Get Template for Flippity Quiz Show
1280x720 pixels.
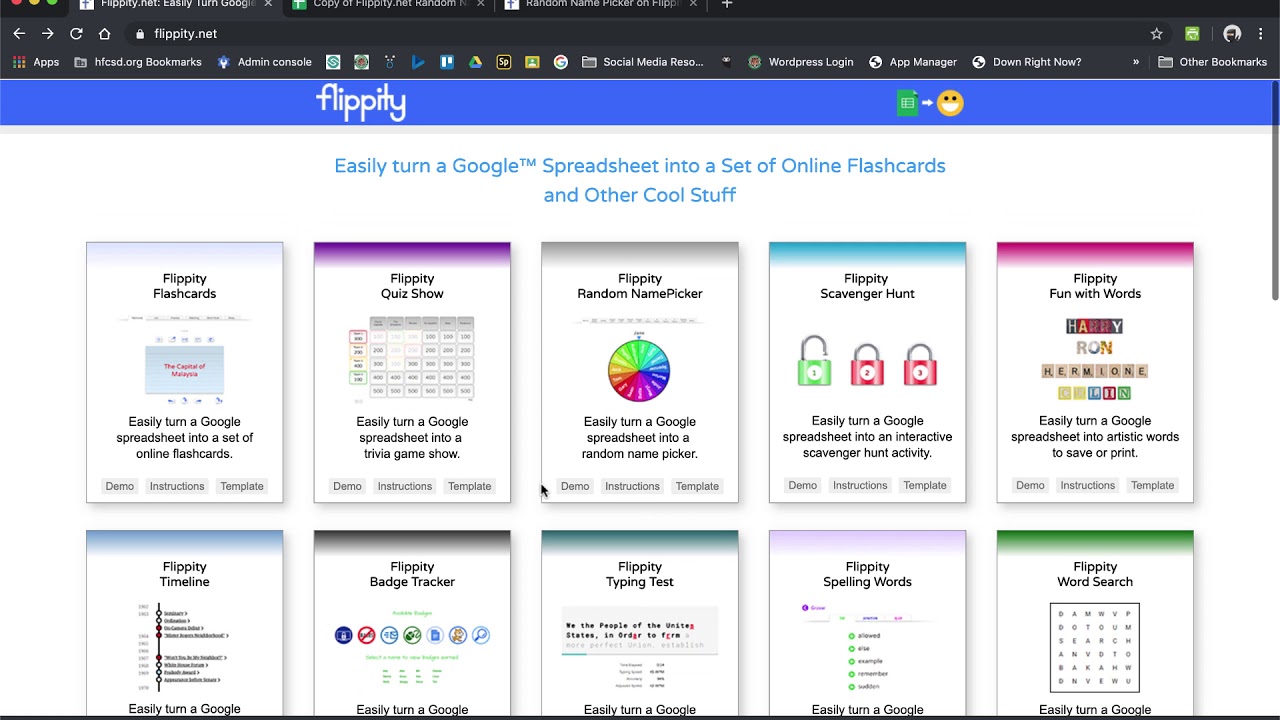470,486
